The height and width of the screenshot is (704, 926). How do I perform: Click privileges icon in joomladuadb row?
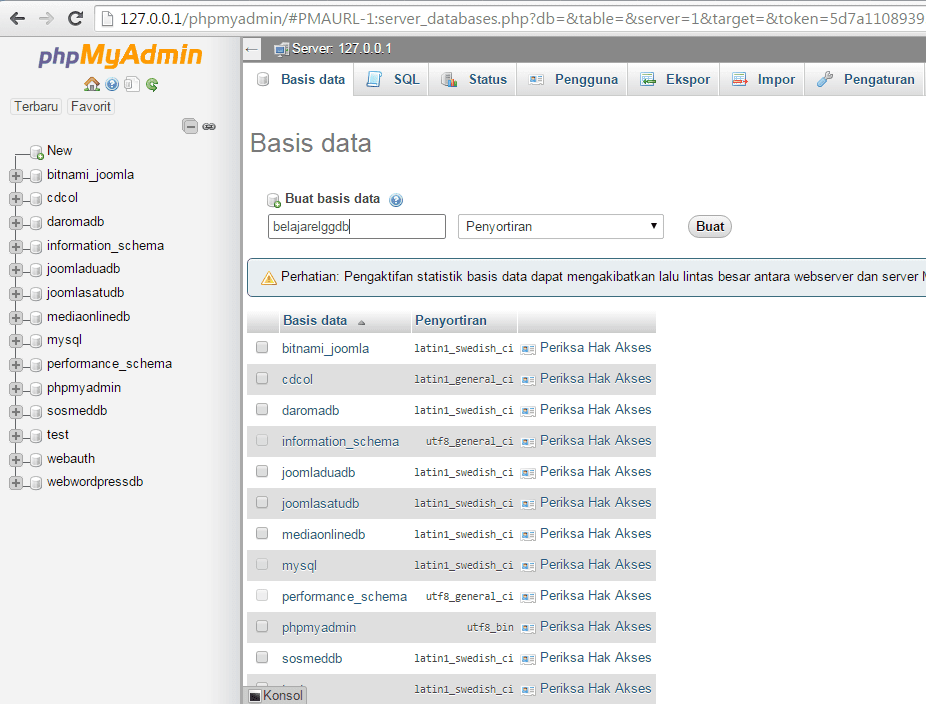click(528, 473)
